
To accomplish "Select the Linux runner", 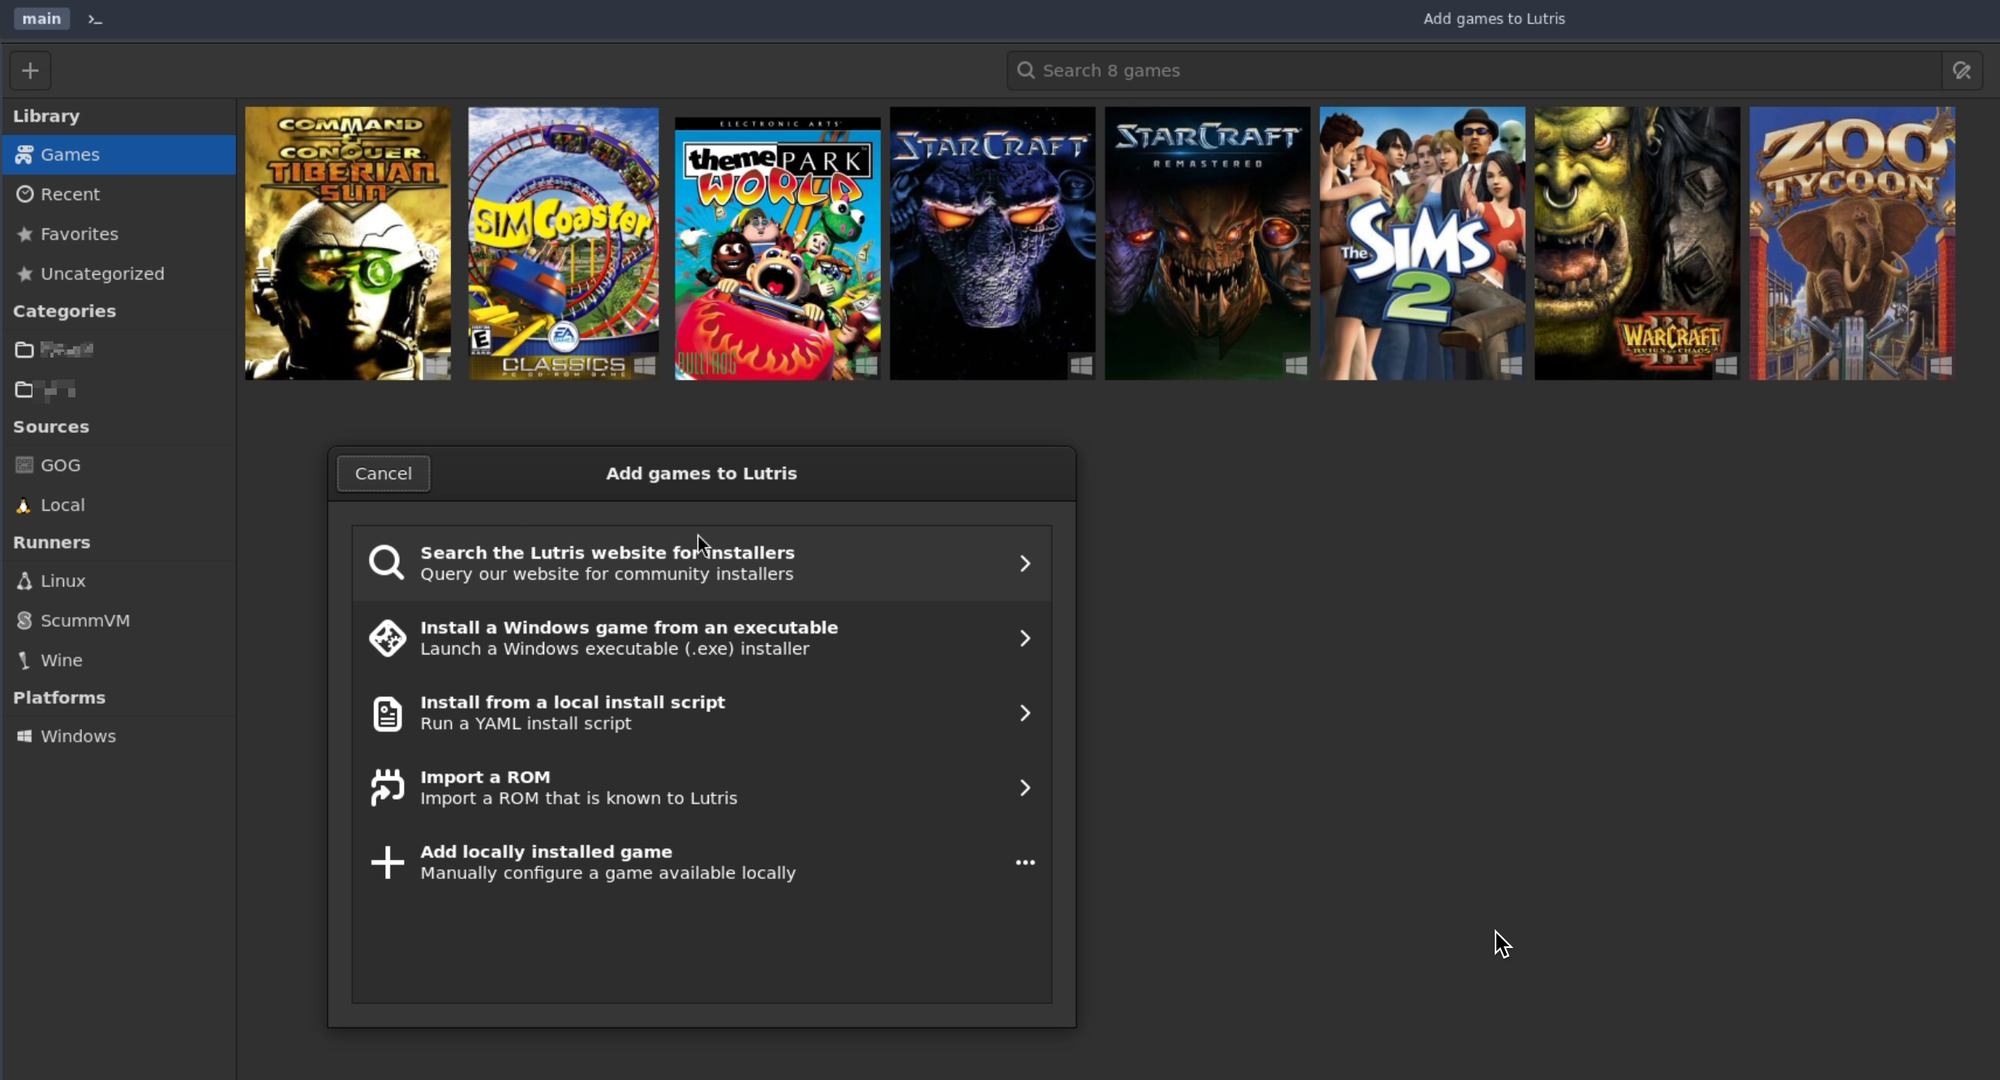I will (118, 581).
